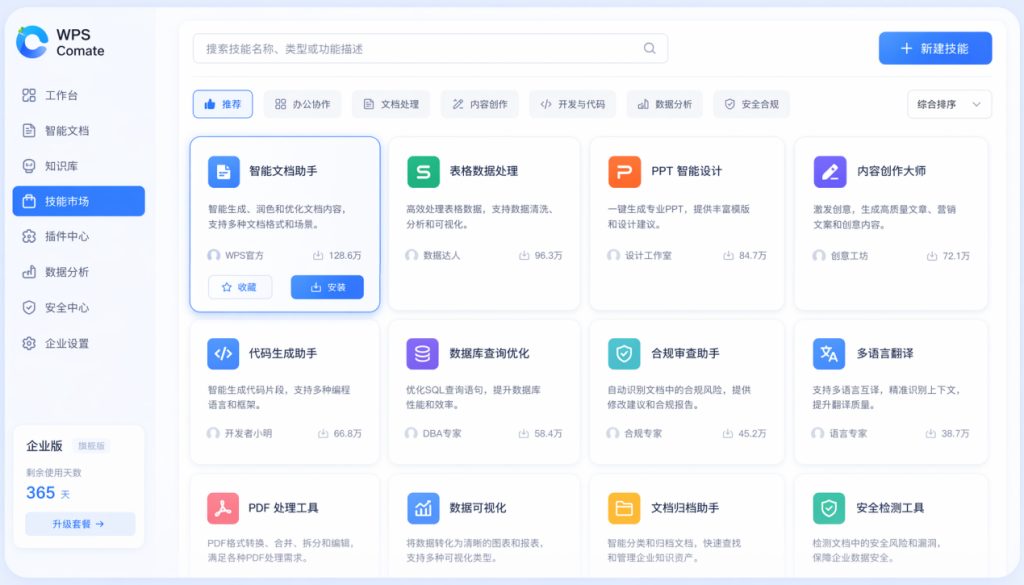Select the 办公协作 filter tab
The image size is (1024, 585).
pos(302,104)
